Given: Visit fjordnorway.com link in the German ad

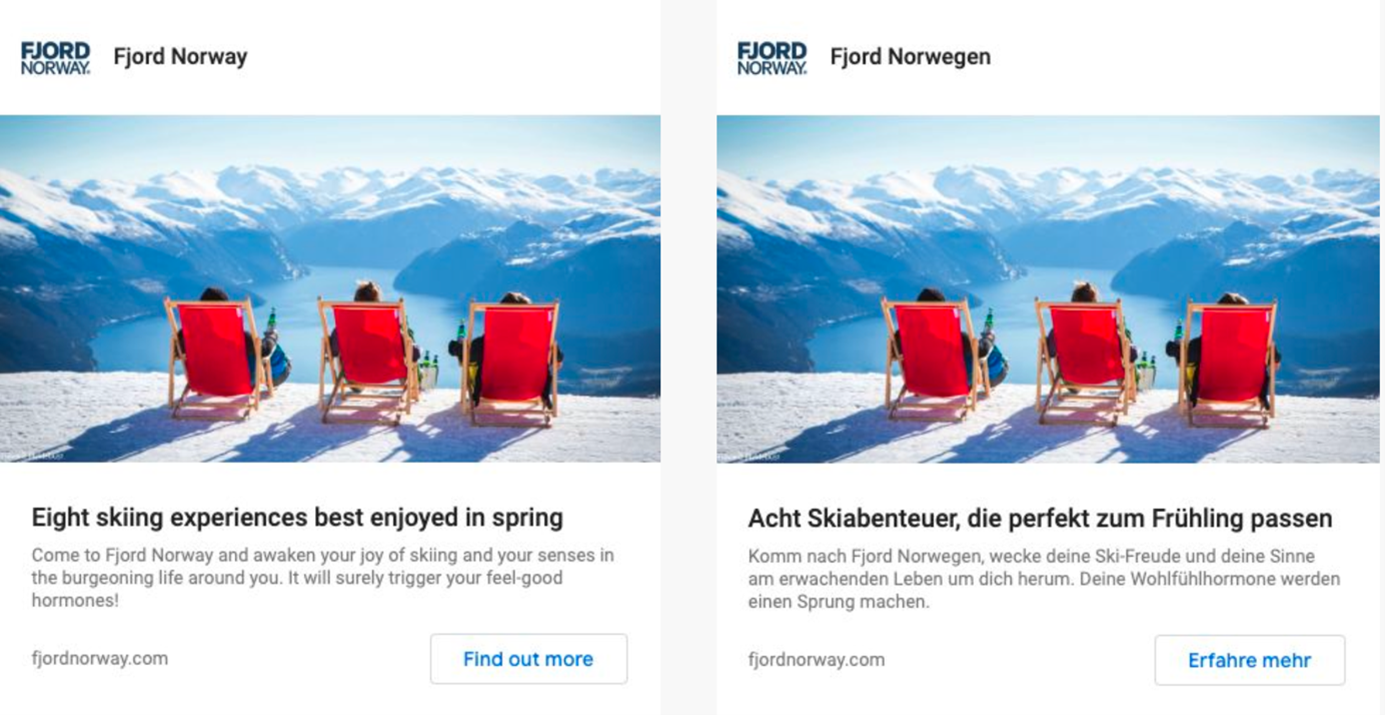Looking at the screenshot, I should coord(816,659).
